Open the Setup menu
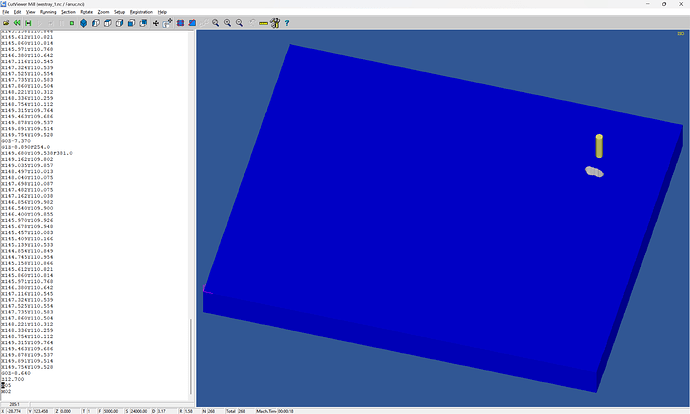 pyautogui.click(x=119, y=12)
